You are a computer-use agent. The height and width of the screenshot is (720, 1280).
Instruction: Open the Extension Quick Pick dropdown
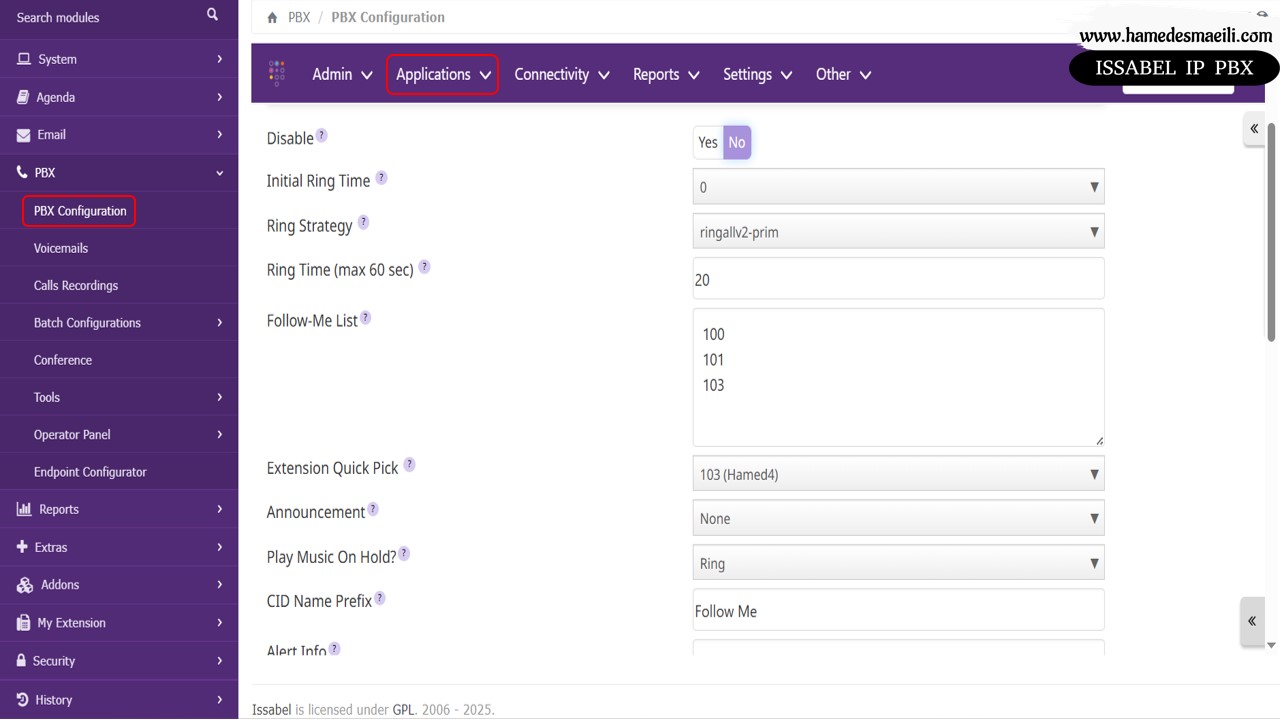click(897, 474)
